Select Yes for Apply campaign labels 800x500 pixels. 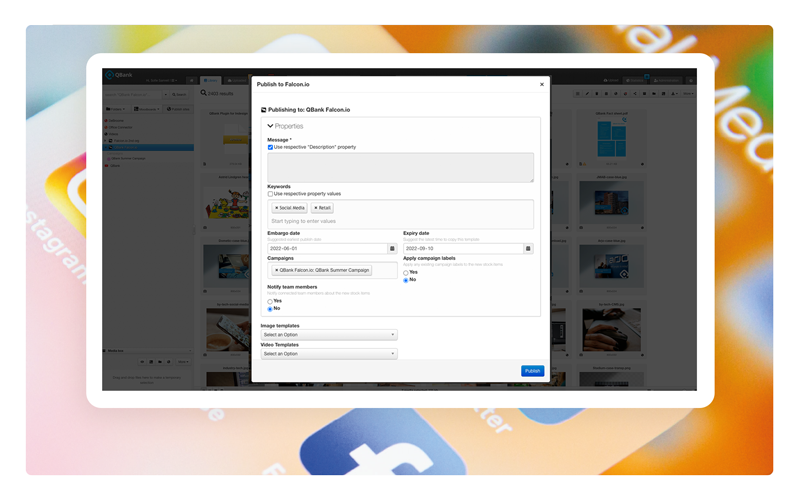[x=406, y=273]
